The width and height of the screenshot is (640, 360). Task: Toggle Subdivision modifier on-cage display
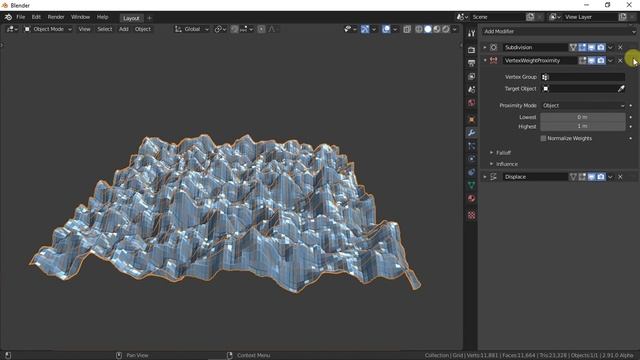[573, 47]
